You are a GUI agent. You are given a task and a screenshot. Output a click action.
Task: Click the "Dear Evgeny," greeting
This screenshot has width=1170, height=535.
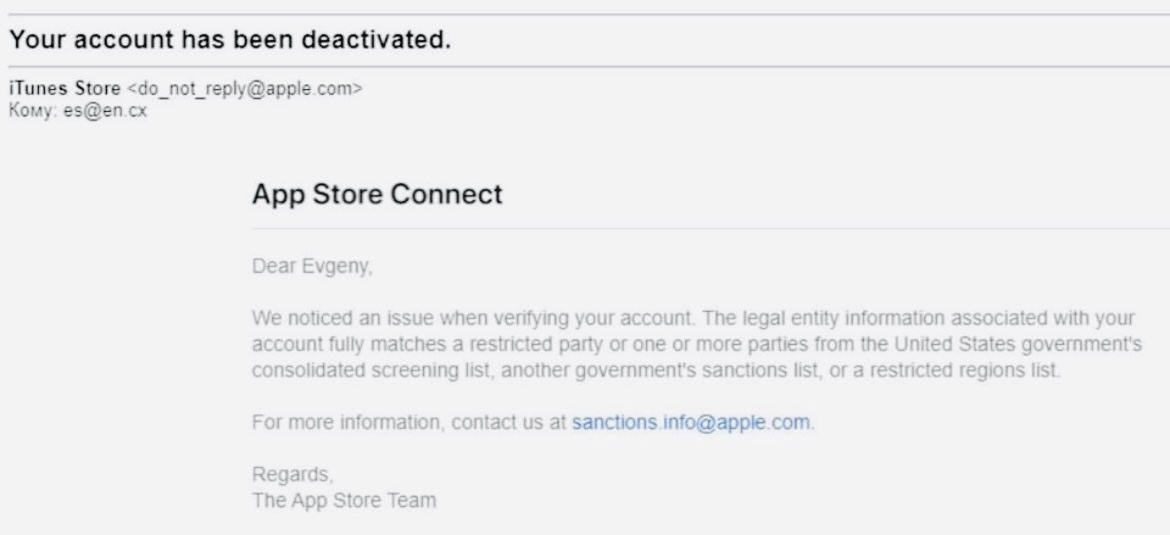(x=297, y=268)
